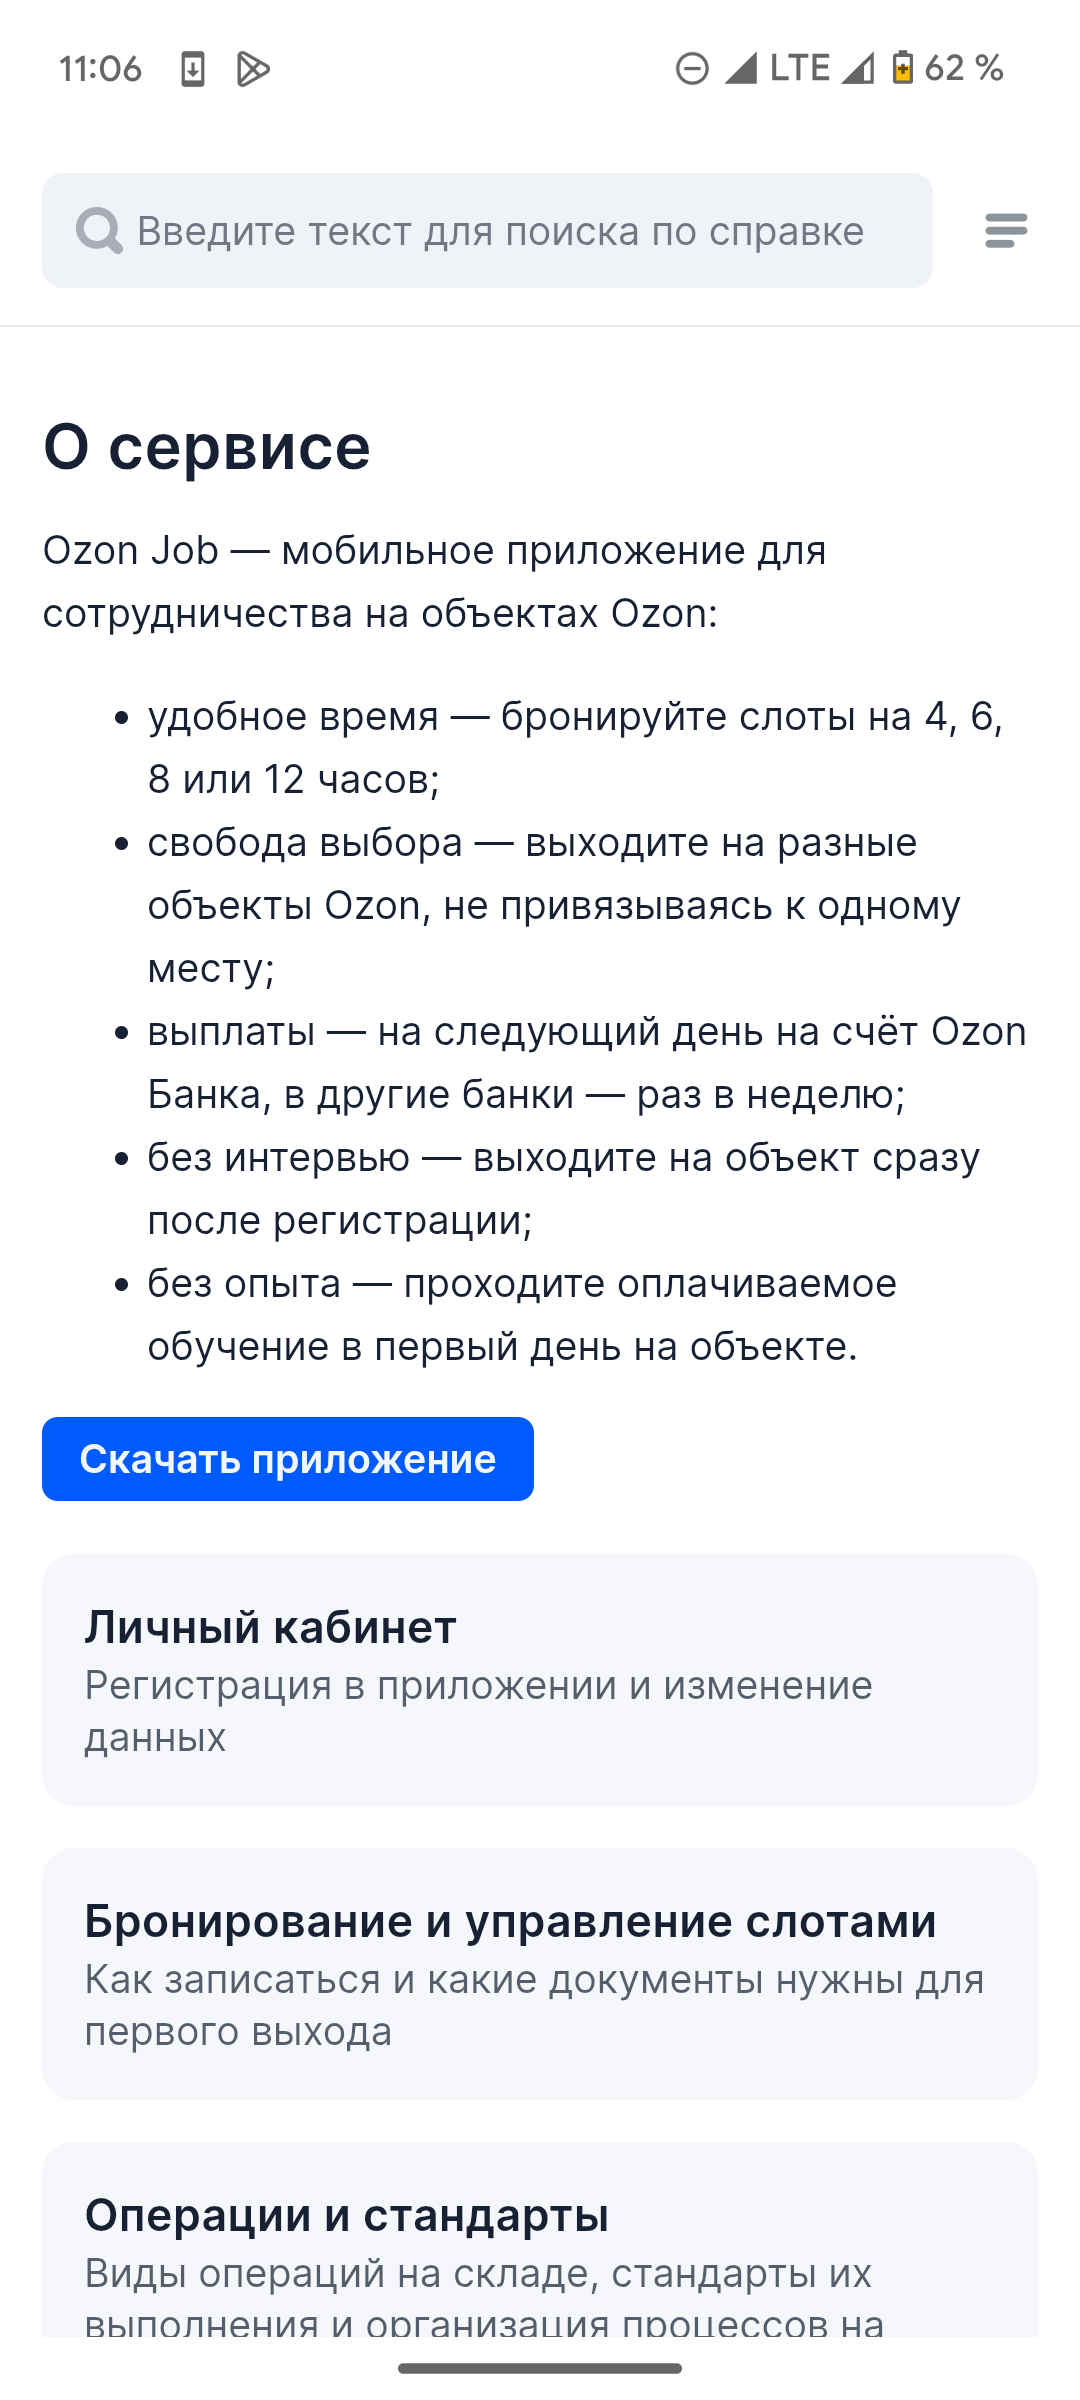Tap the Play Store notification icon
This screenshot has width=1080, height=2400.
pos(253,69)
